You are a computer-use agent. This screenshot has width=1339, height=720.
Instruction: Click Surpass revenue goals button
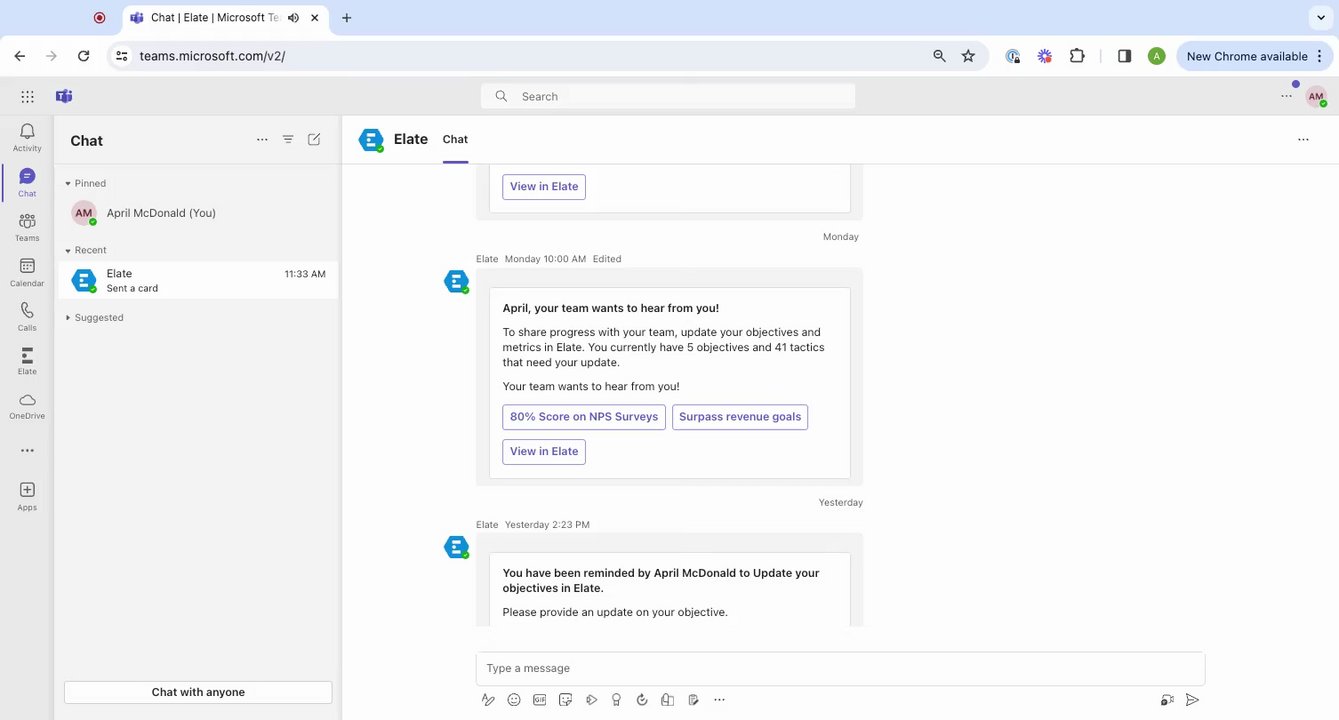click(x=740, y=417)
